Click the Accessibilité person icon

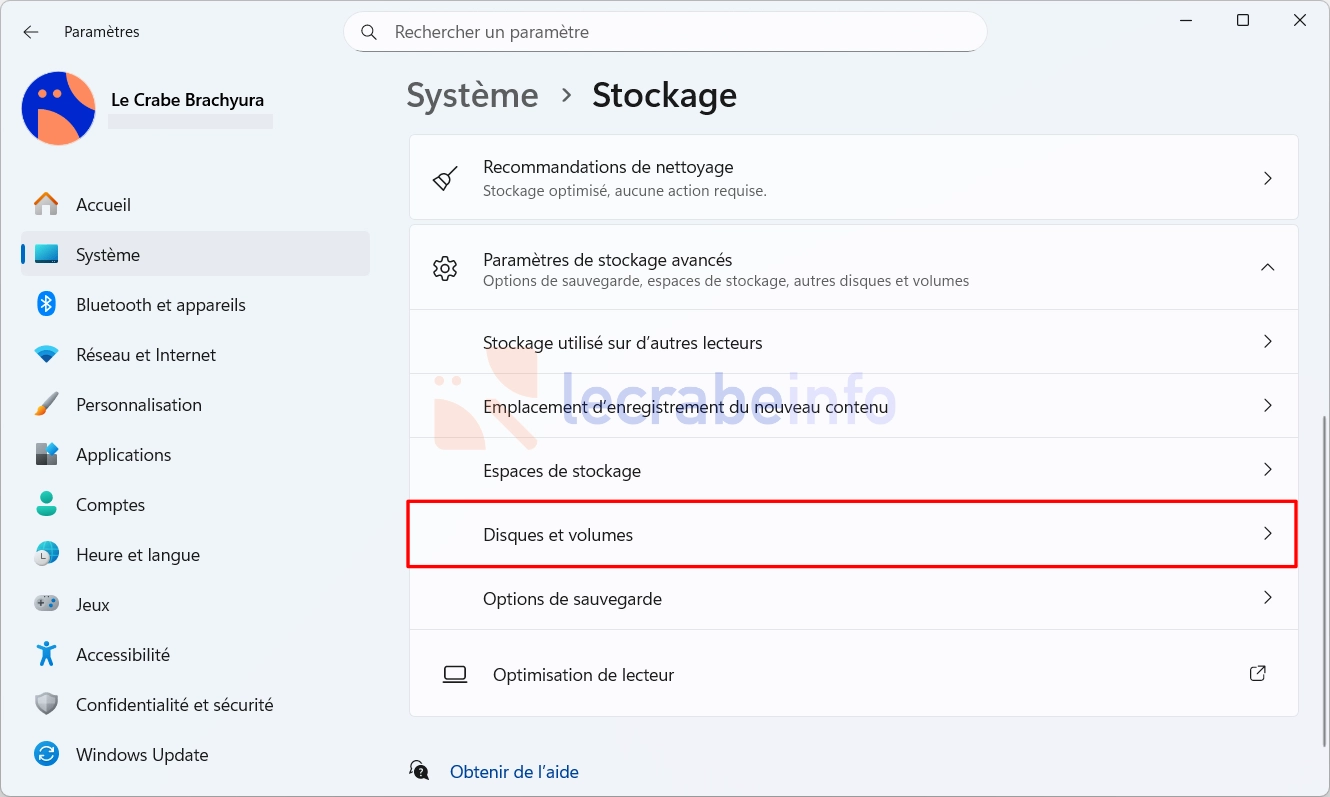(x=46, y=654)
